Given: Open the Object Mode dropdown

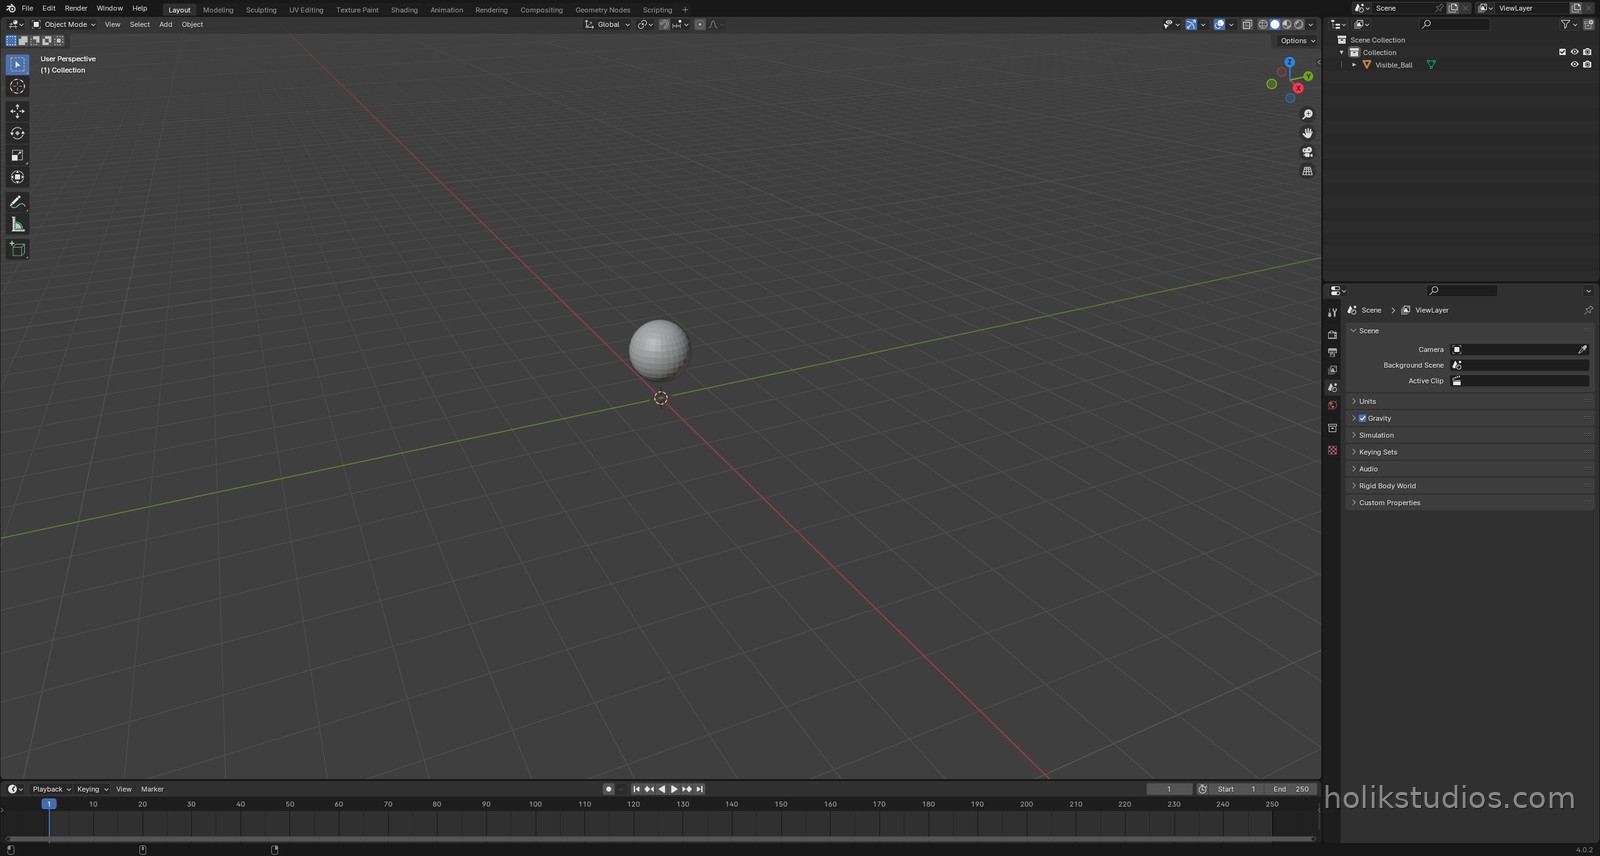Looking at the screenshot, I should tap(64, 24).
